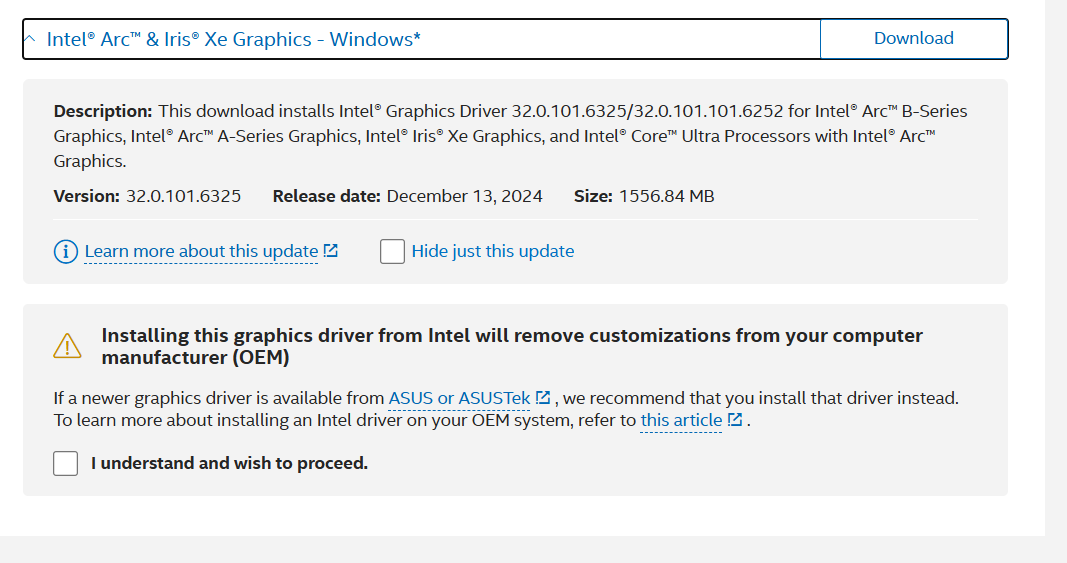Collapse the Intel Arc & Iris Xe section chevron
This screenshot has width=1067, height=563.
point(30,39)
